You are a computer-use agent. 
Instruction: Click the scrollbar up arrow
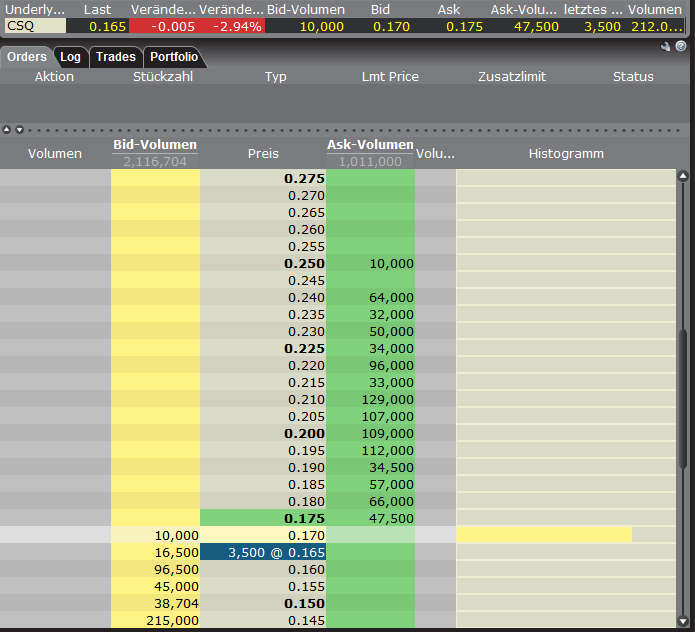[683, 177]
